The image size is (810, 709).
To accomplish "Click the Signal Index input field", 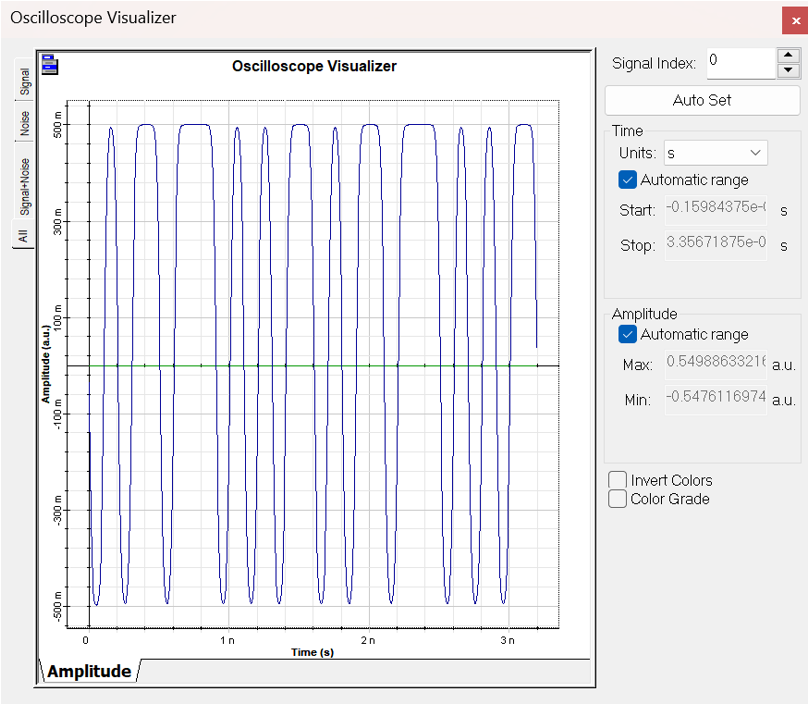I will 740,62.
